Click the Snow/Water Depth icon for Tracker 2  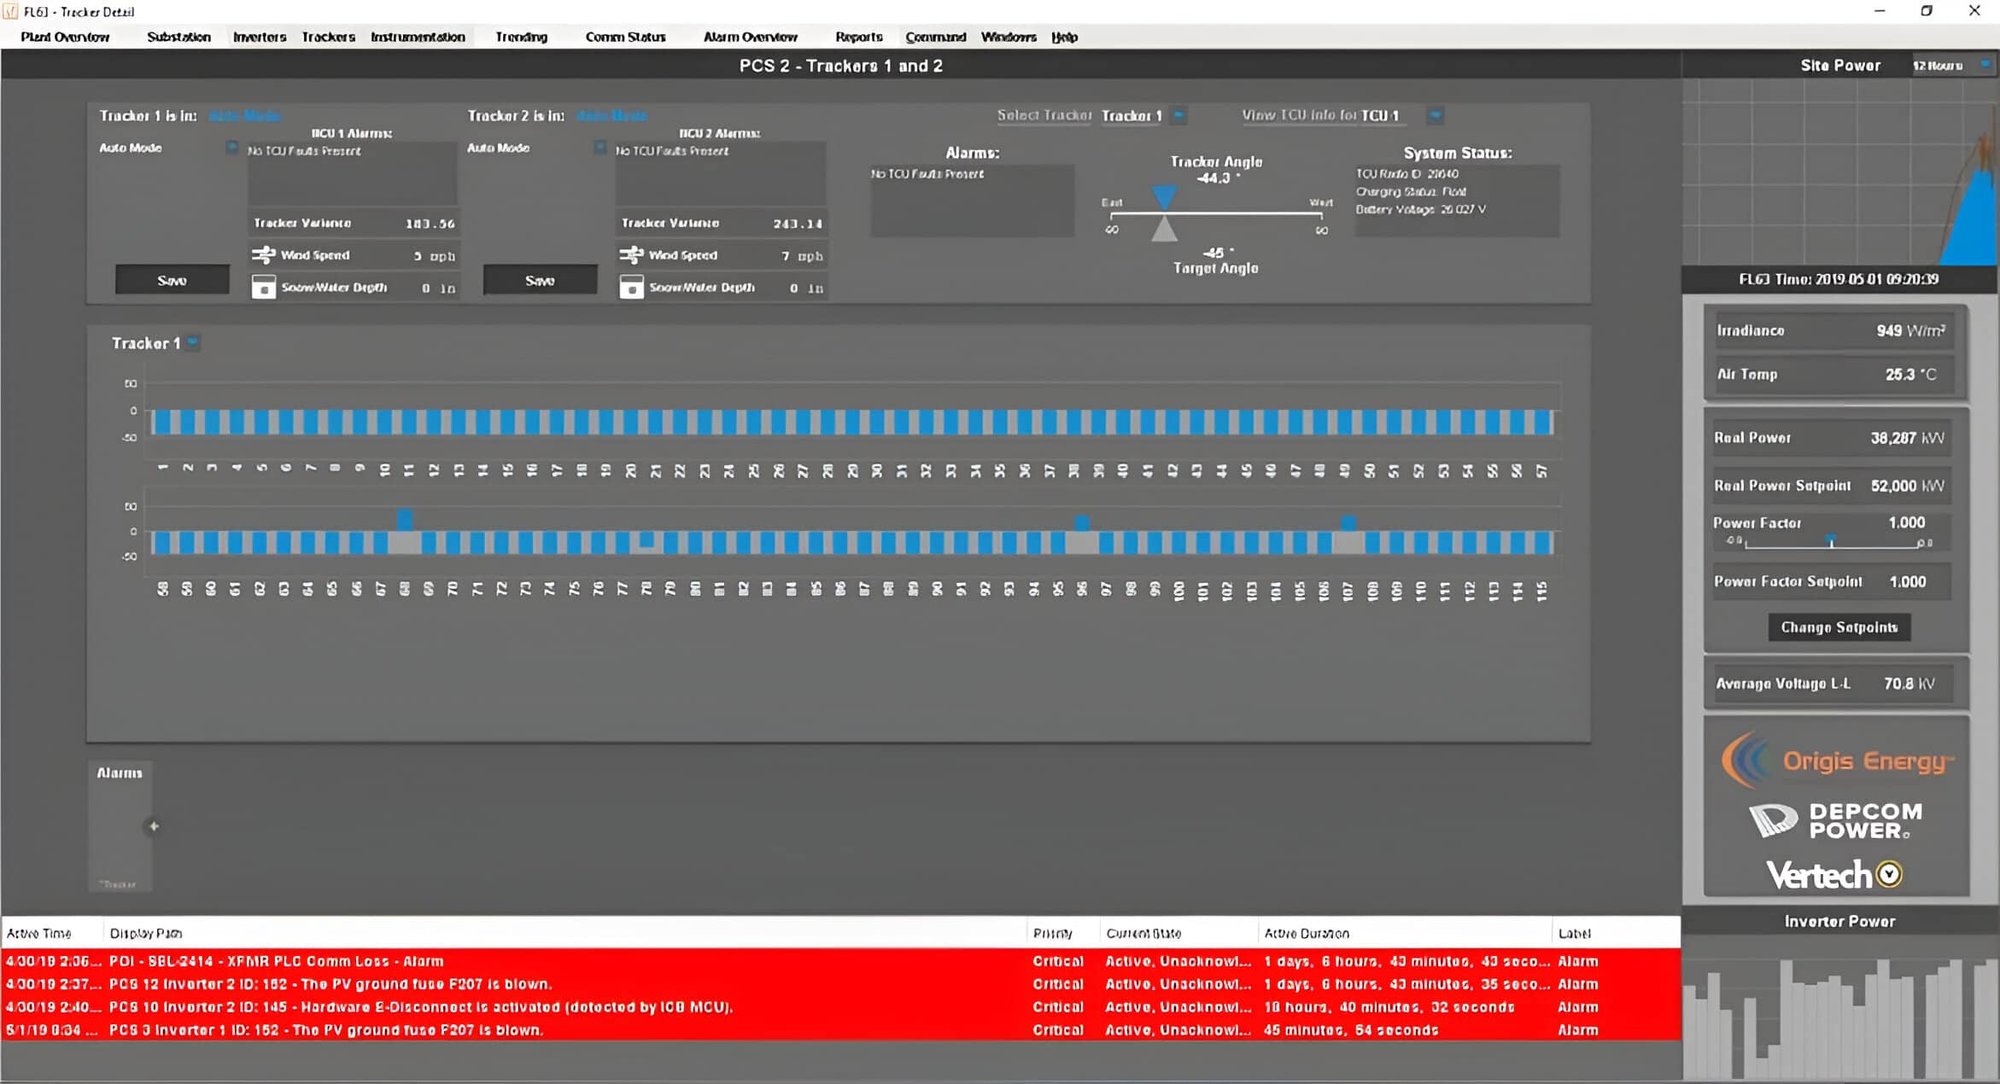[634, 288]
